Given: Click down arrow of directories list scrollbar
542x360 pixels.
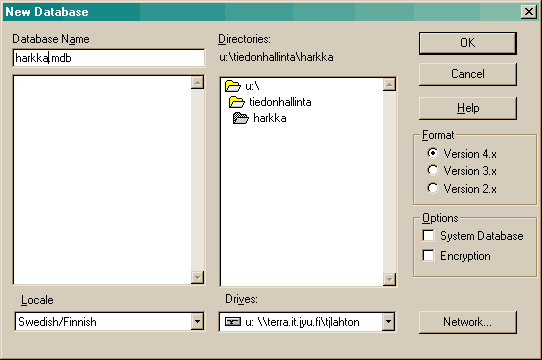Looking at the screenshot, I should coord(389,279).
